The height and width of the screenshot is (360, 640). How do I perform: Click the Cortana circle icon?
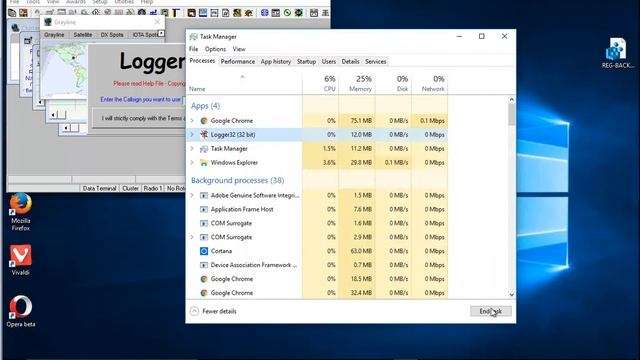(204, 251)
